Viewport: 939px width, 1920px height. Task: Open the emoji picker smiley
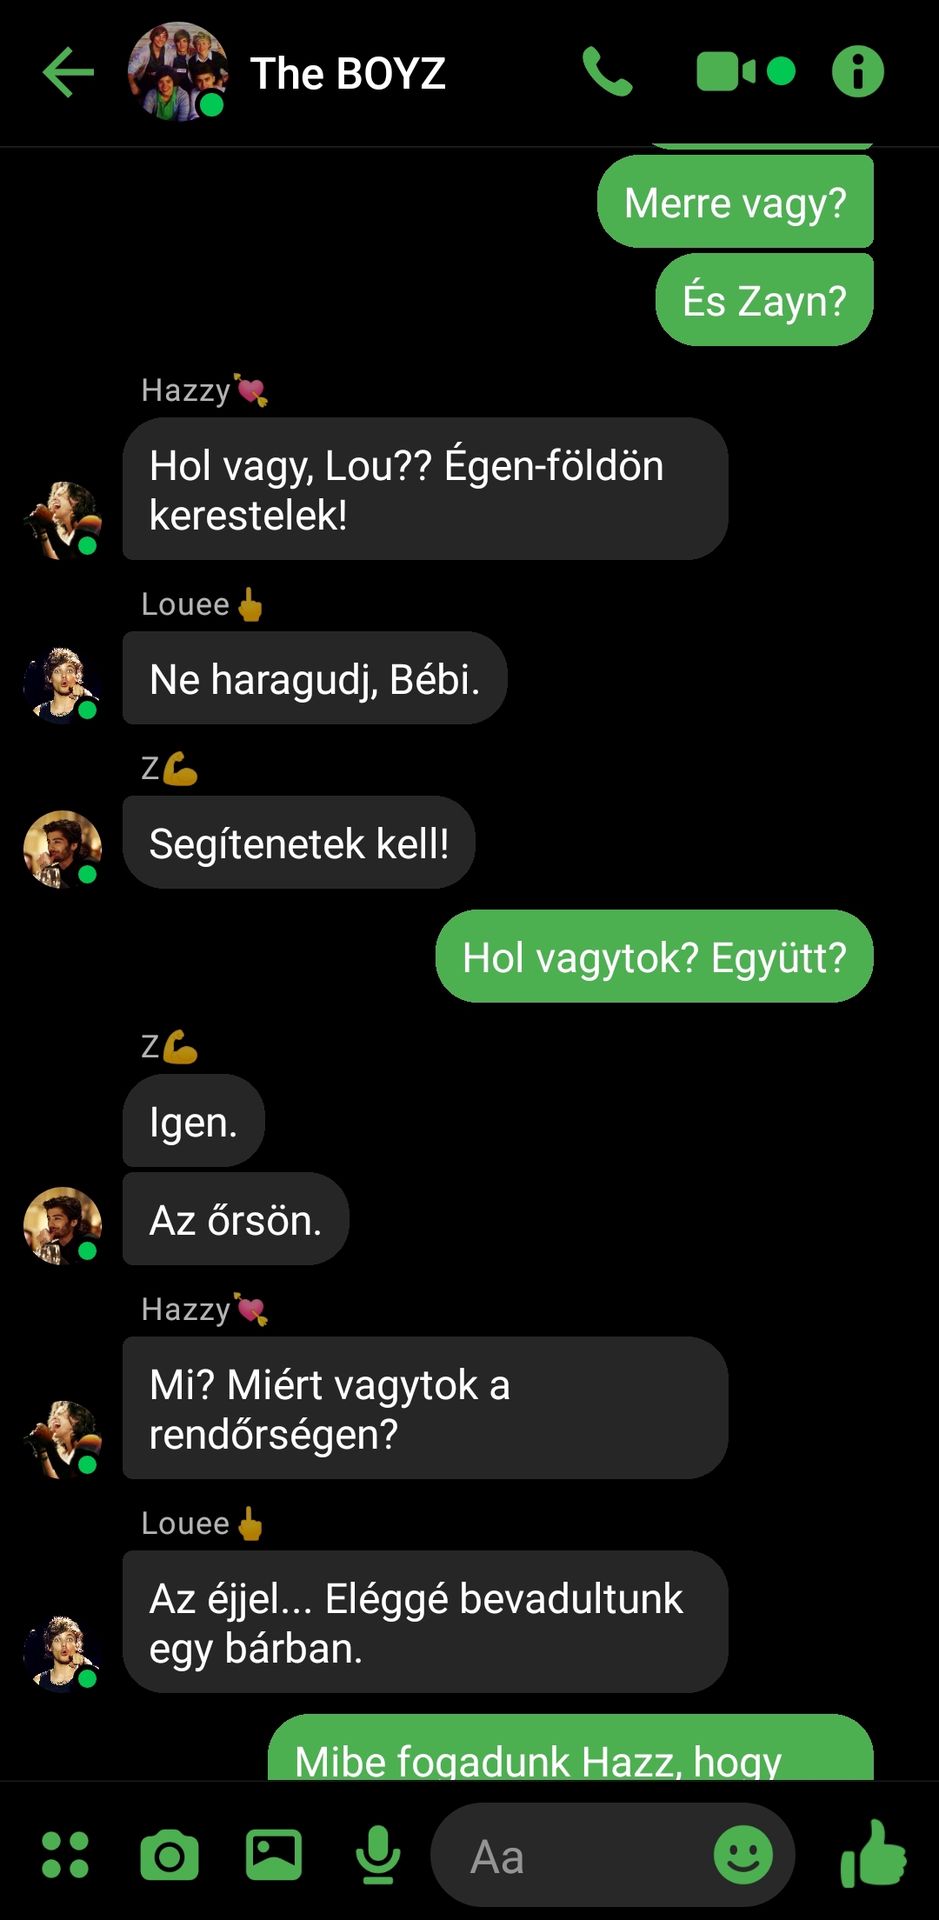pyautogui.click(x=743, y=1855)
